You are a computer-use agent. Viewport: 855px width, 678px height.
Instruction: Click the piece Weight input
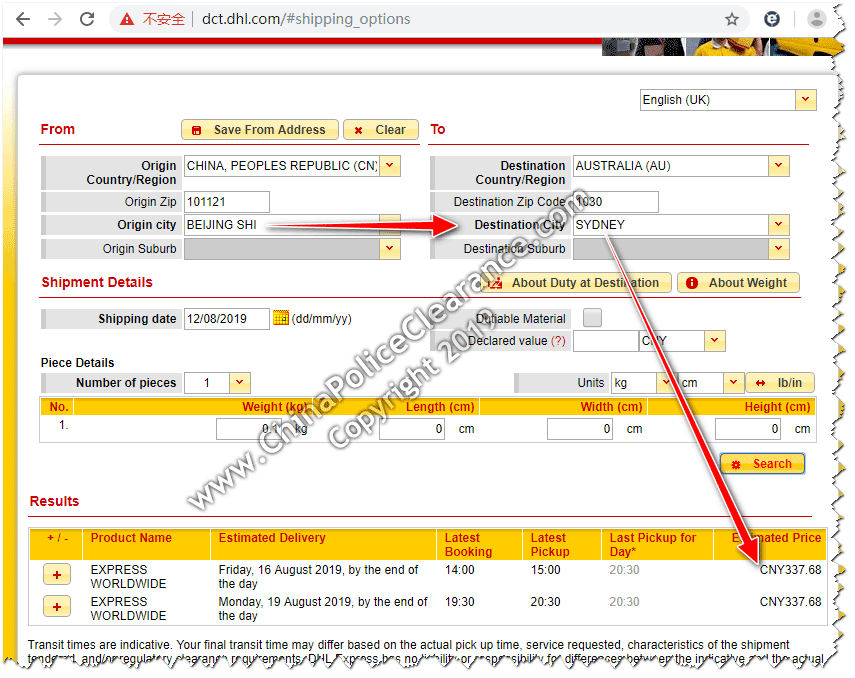click(x=249, y=429)
